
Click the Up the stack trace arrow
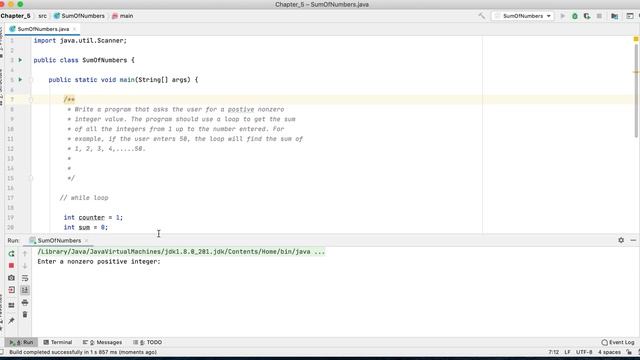point(25,253)
